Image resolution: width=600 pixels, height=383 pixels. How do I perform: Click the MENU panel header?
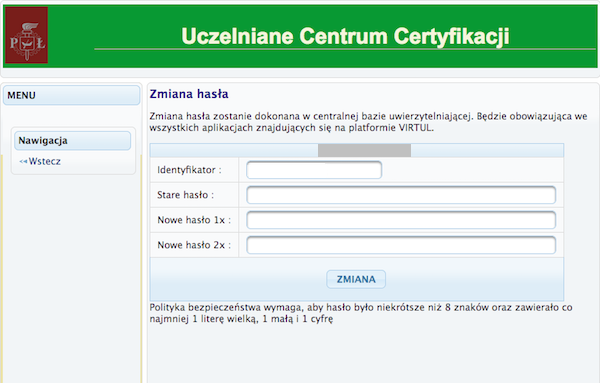coord(72,95)
